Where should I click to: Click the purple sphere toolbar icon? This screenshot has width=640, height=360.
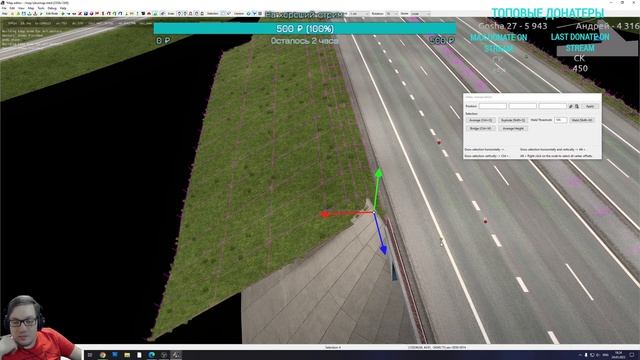tap(91, 13)
